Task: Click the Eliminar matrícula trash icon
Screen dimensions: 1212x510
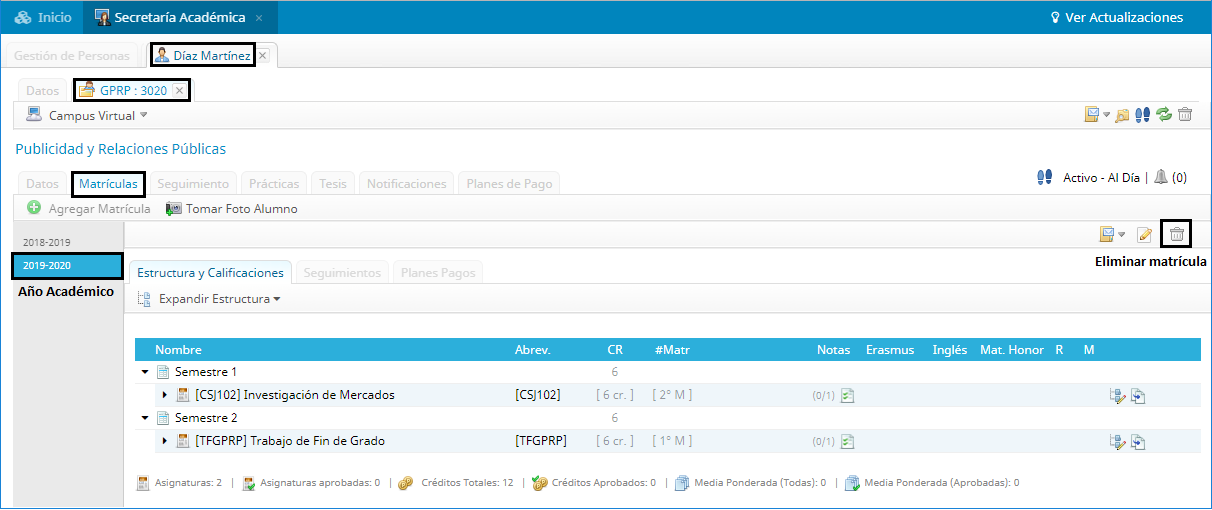Action: [x=1177, y=234]
